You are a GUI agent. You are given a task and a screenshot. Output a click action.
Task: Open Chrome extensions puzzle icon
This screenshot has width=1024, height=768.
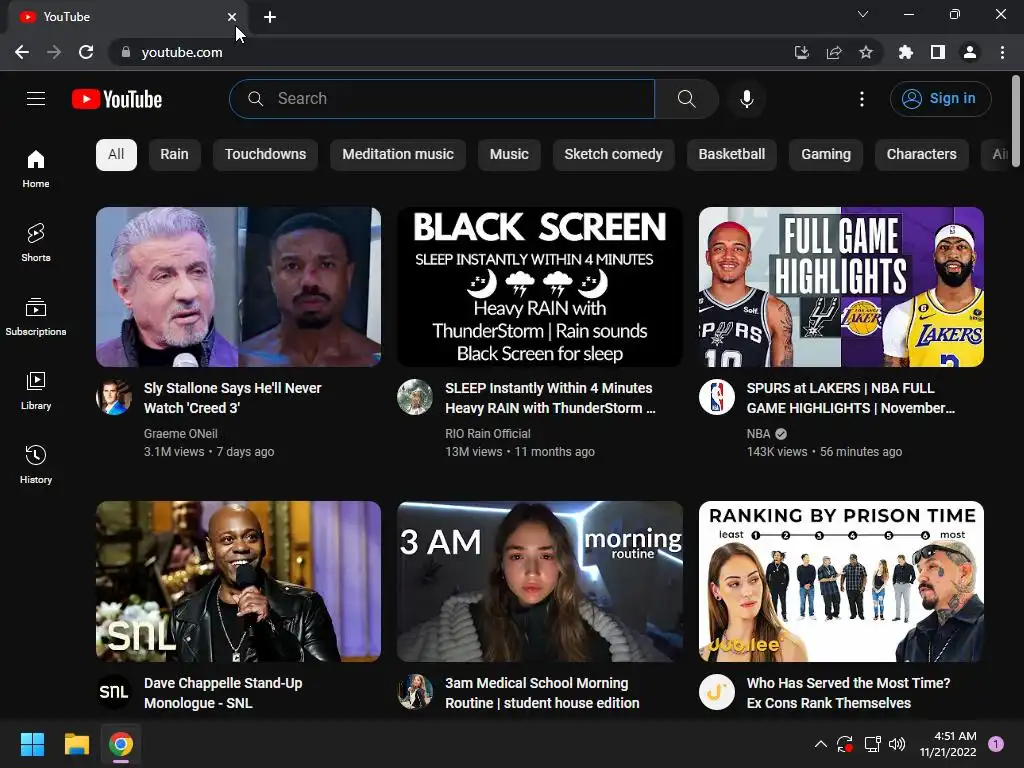pyautogui.click(x=906, y=52)
